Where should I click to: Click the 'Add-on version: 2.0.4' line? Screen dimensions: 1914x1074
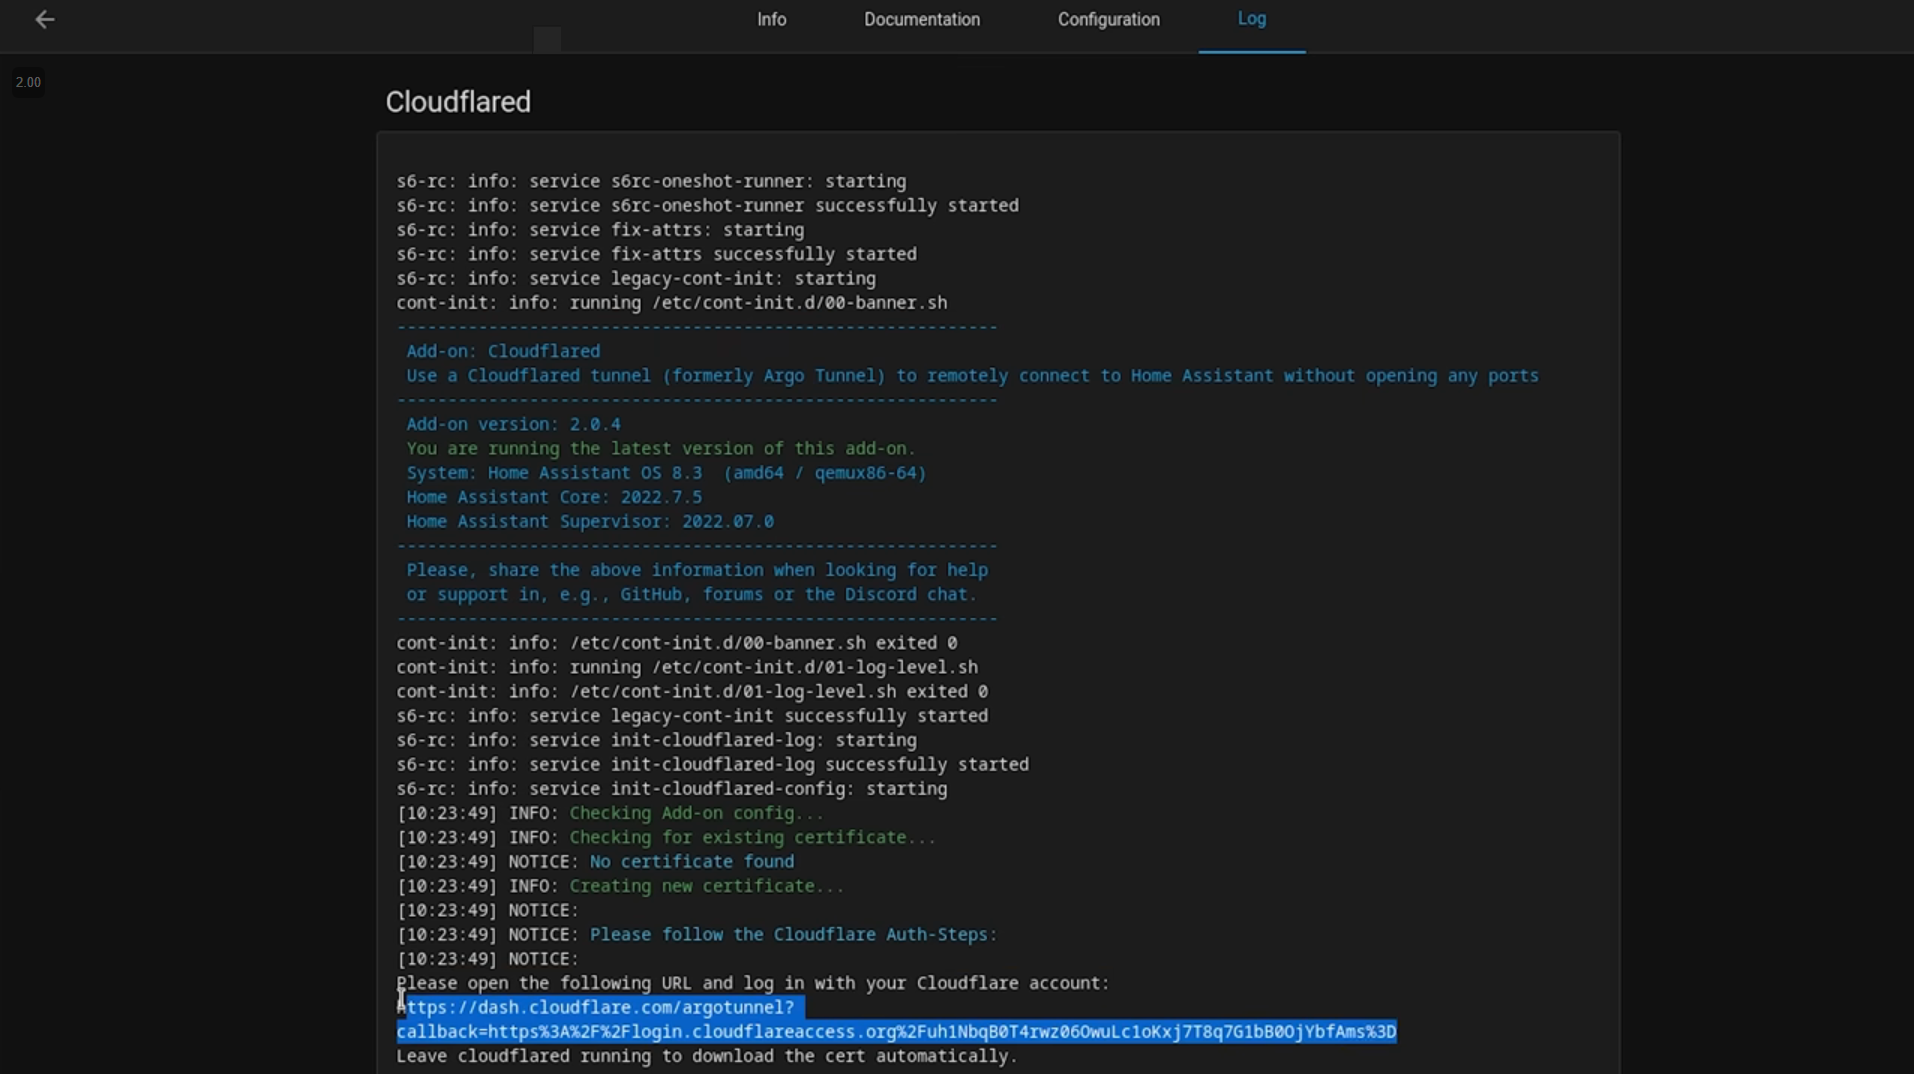point(513,424)
